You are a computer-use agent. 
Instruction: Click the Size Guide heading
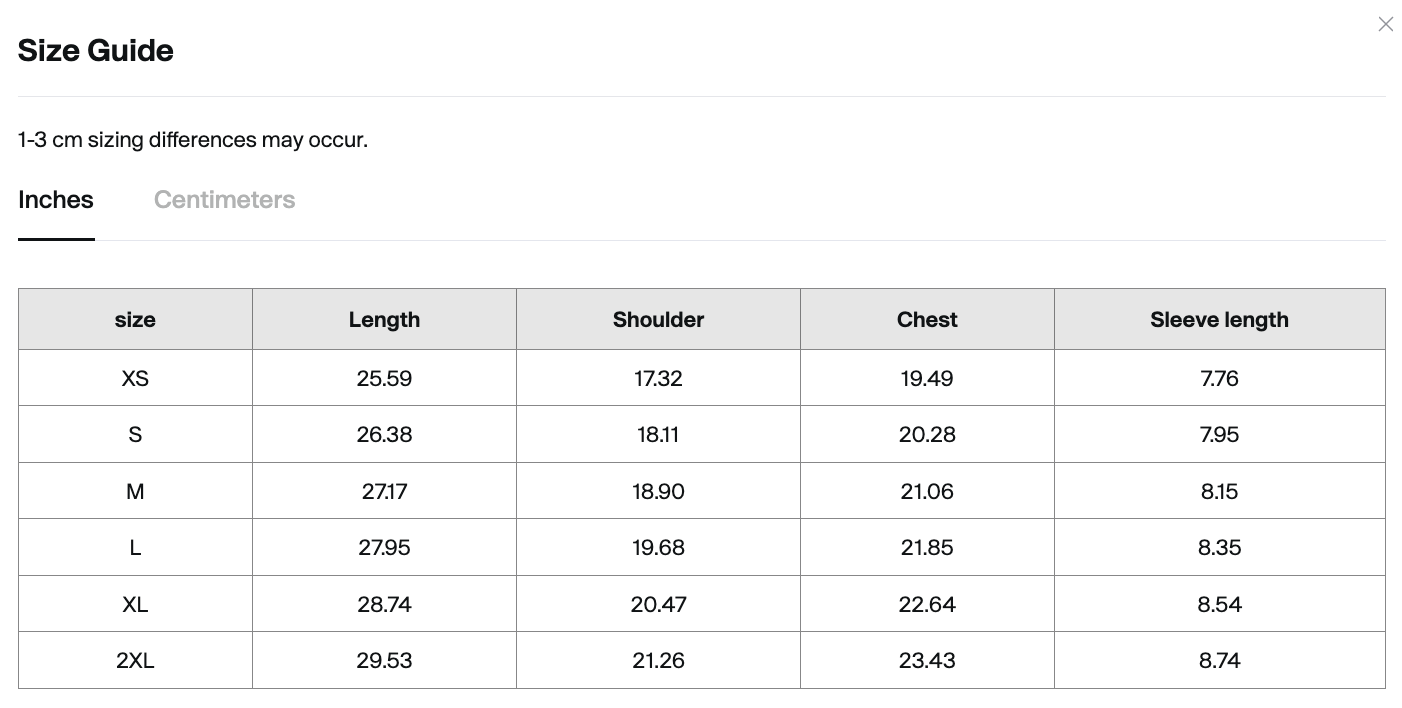coord(96,51)
